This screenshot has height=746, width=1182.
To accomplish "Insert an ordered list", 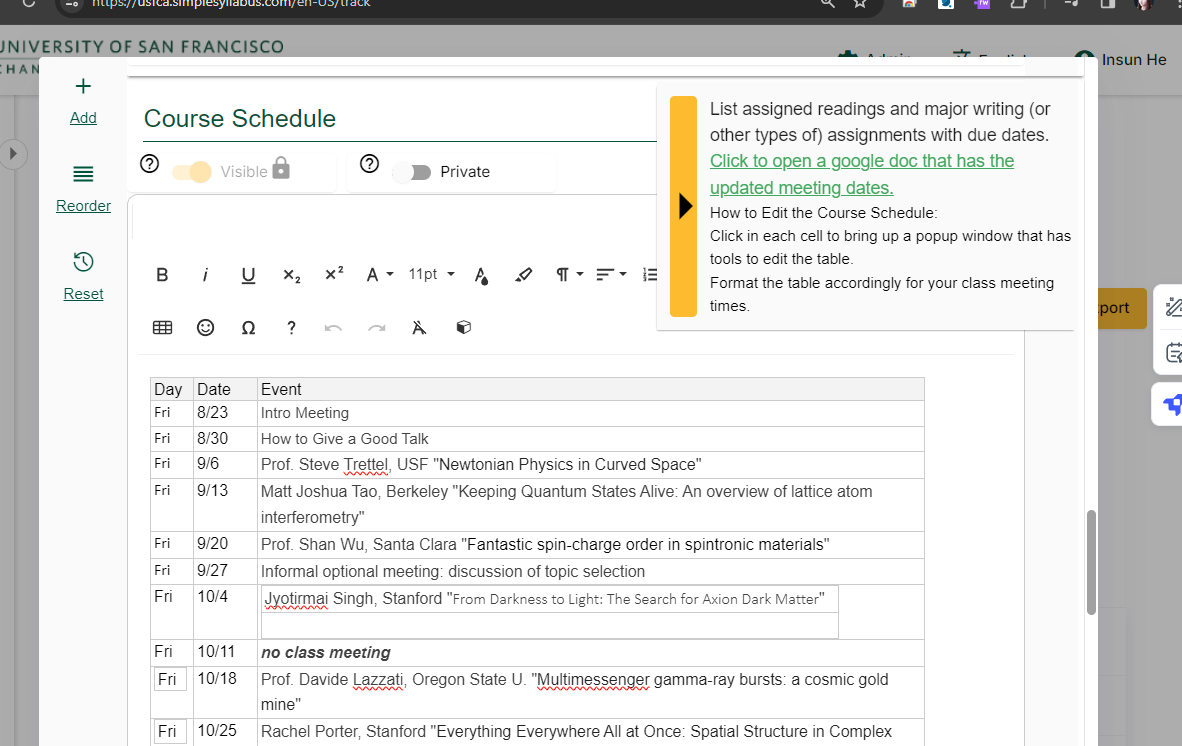I will pyautogui.click(x=649, y=275).
